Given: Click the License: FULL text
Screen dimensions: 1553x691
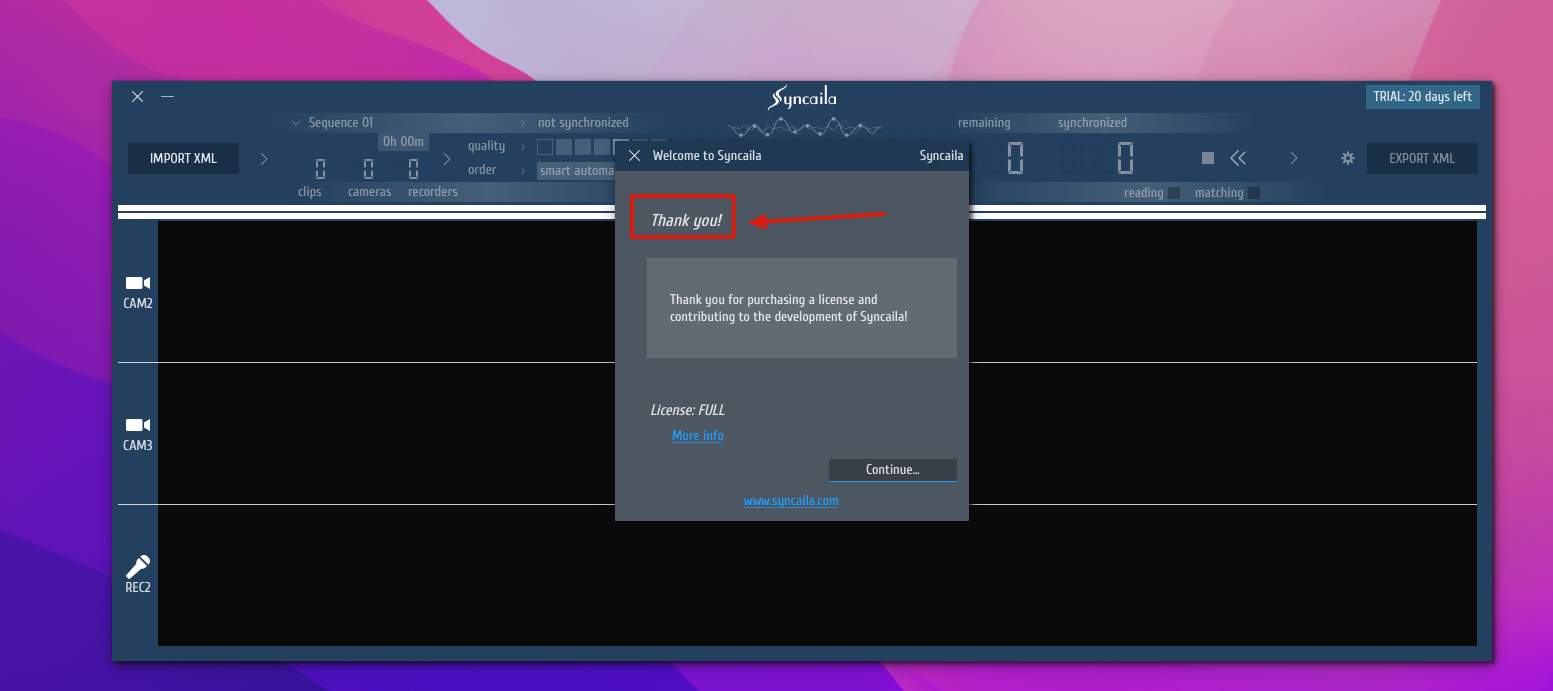Looking at the screenshot, I should coord(688,410).
